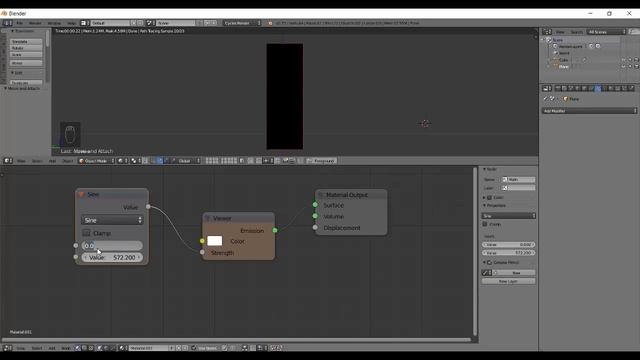Enable Clamp checkbox in Sine node

pos(86,233)
